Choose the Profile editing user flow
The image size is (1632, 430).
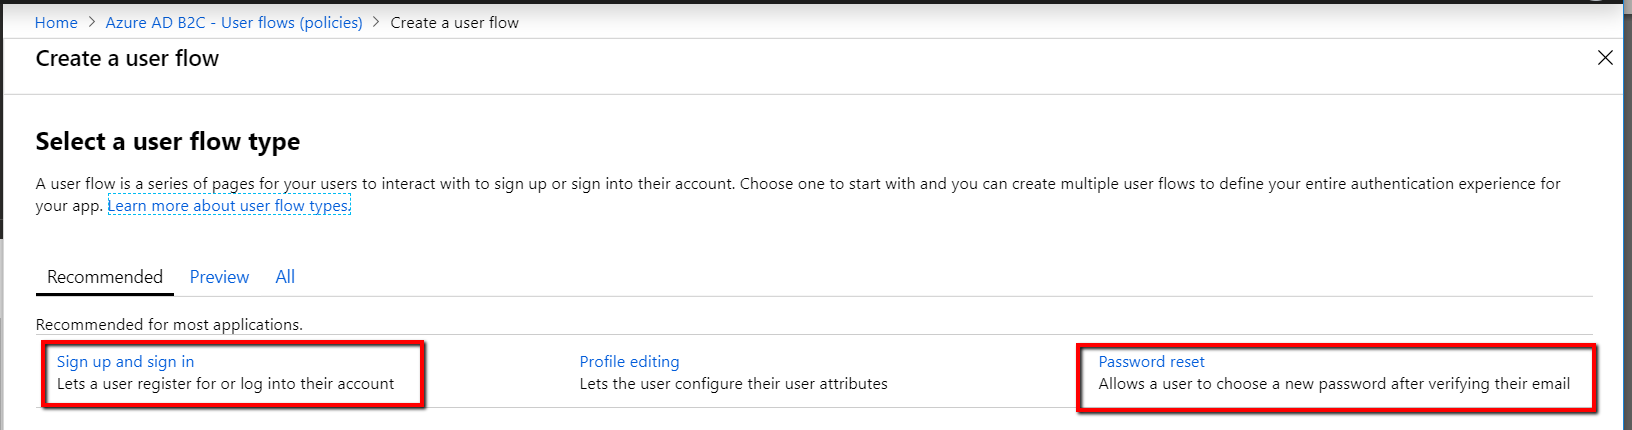[x=629, y=362]
